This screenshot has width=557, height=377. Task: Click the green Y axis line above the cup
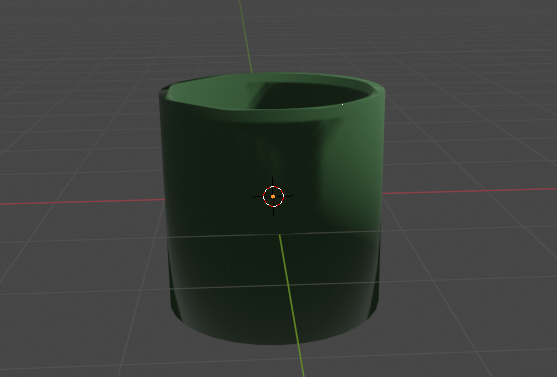[245, 36]
